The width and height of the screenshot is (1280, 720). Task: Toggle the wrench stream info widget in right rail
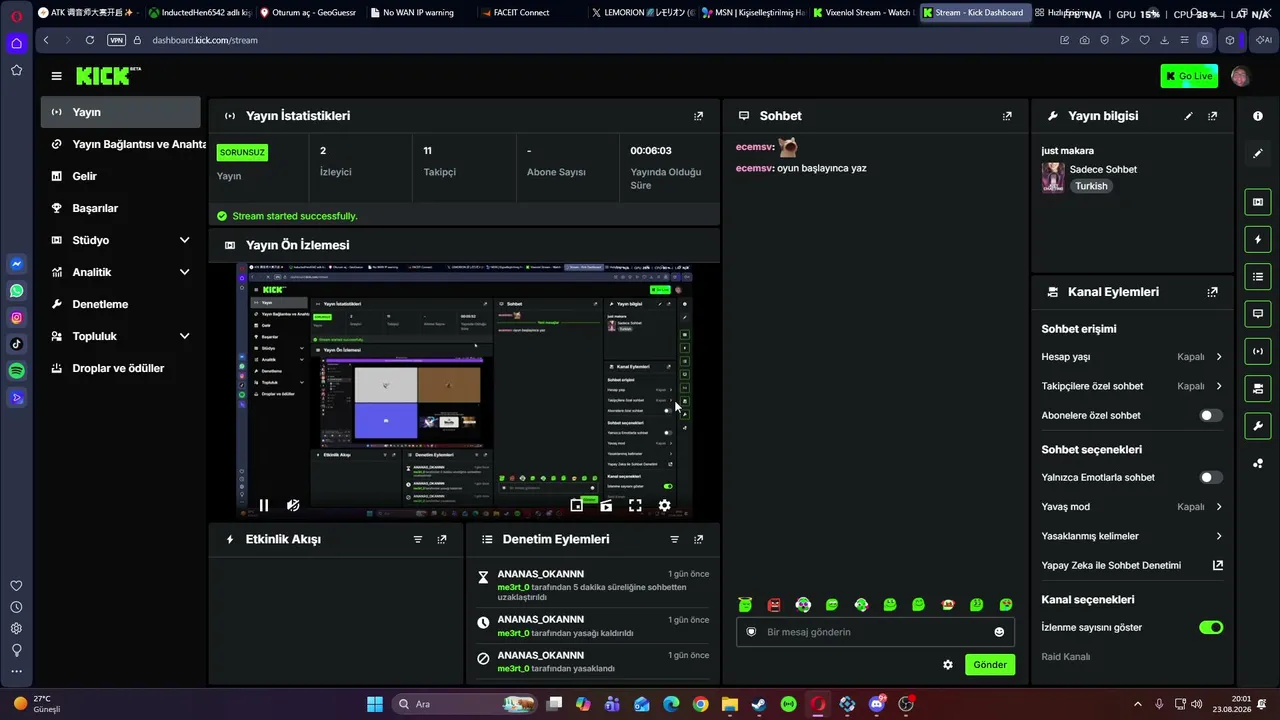[x=1258, y=426]
